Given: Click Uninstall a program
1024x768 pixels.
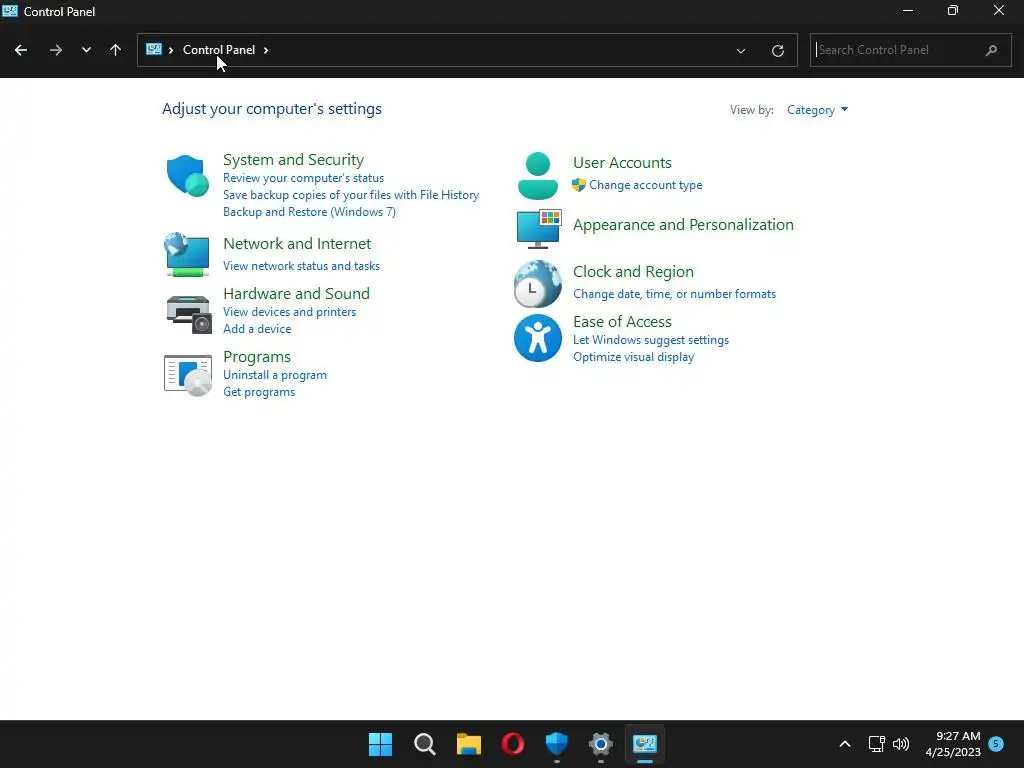Looking at the screenshot, I should pyautogui.click(x=275, y=376).
